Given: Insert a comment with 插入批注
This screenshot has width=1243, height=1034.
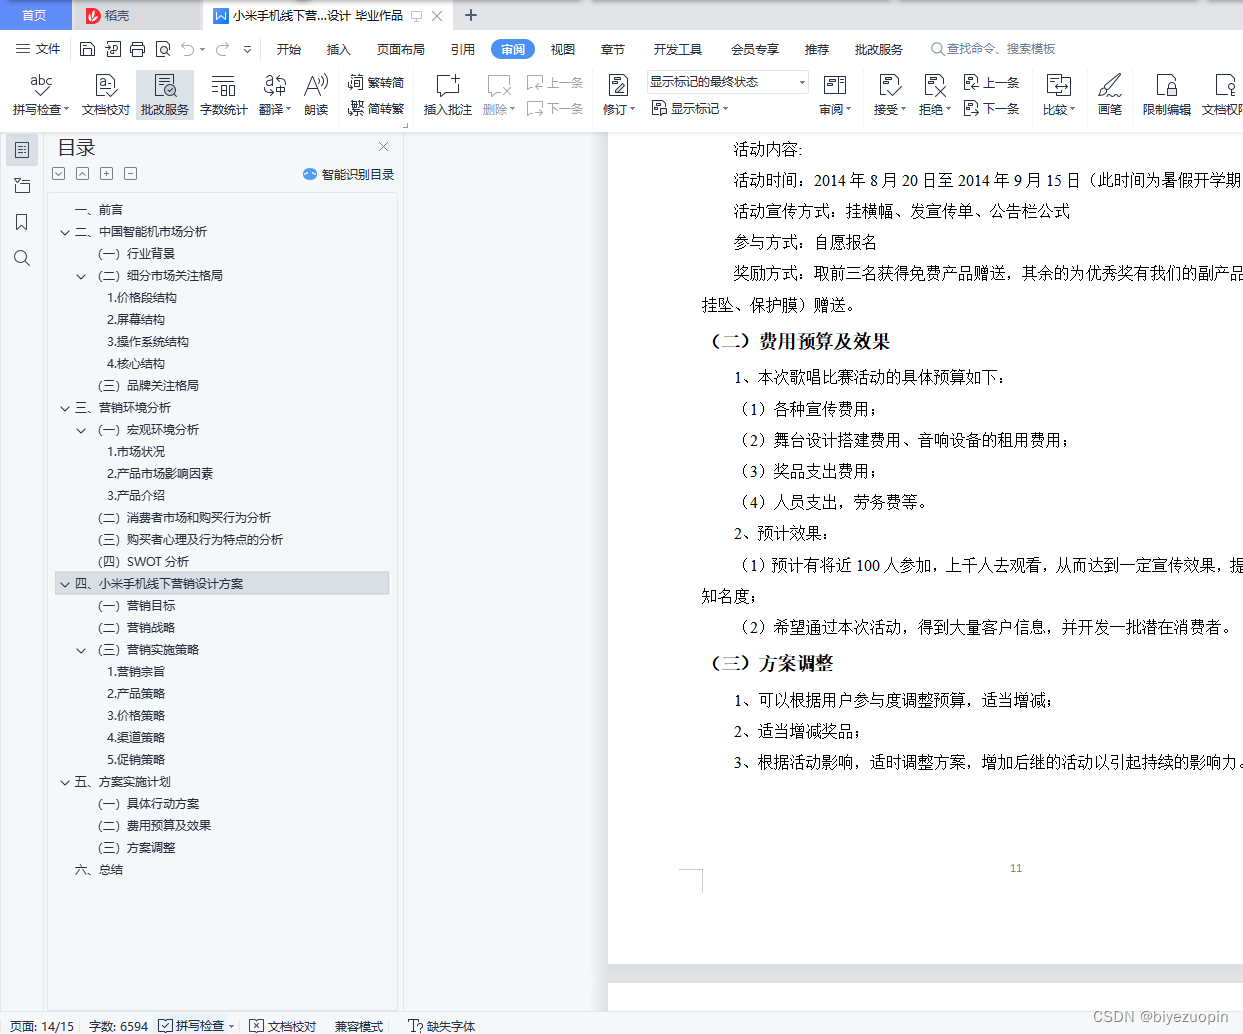Looking at the screenshot, I should click(x=448, y=95).
